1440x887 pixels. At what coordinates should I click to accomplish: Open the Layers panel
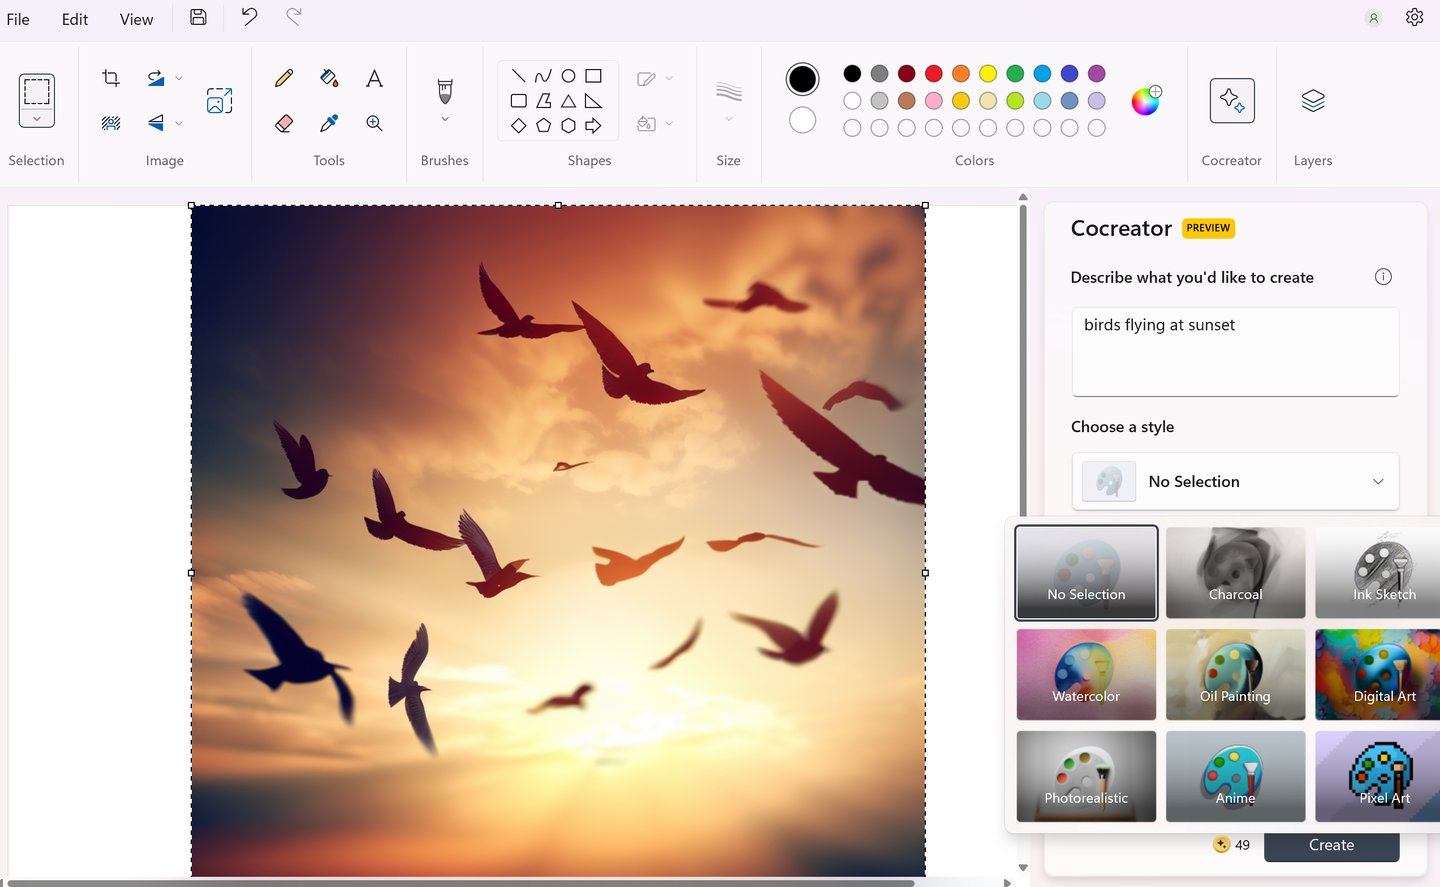(x=1312, y=101)
